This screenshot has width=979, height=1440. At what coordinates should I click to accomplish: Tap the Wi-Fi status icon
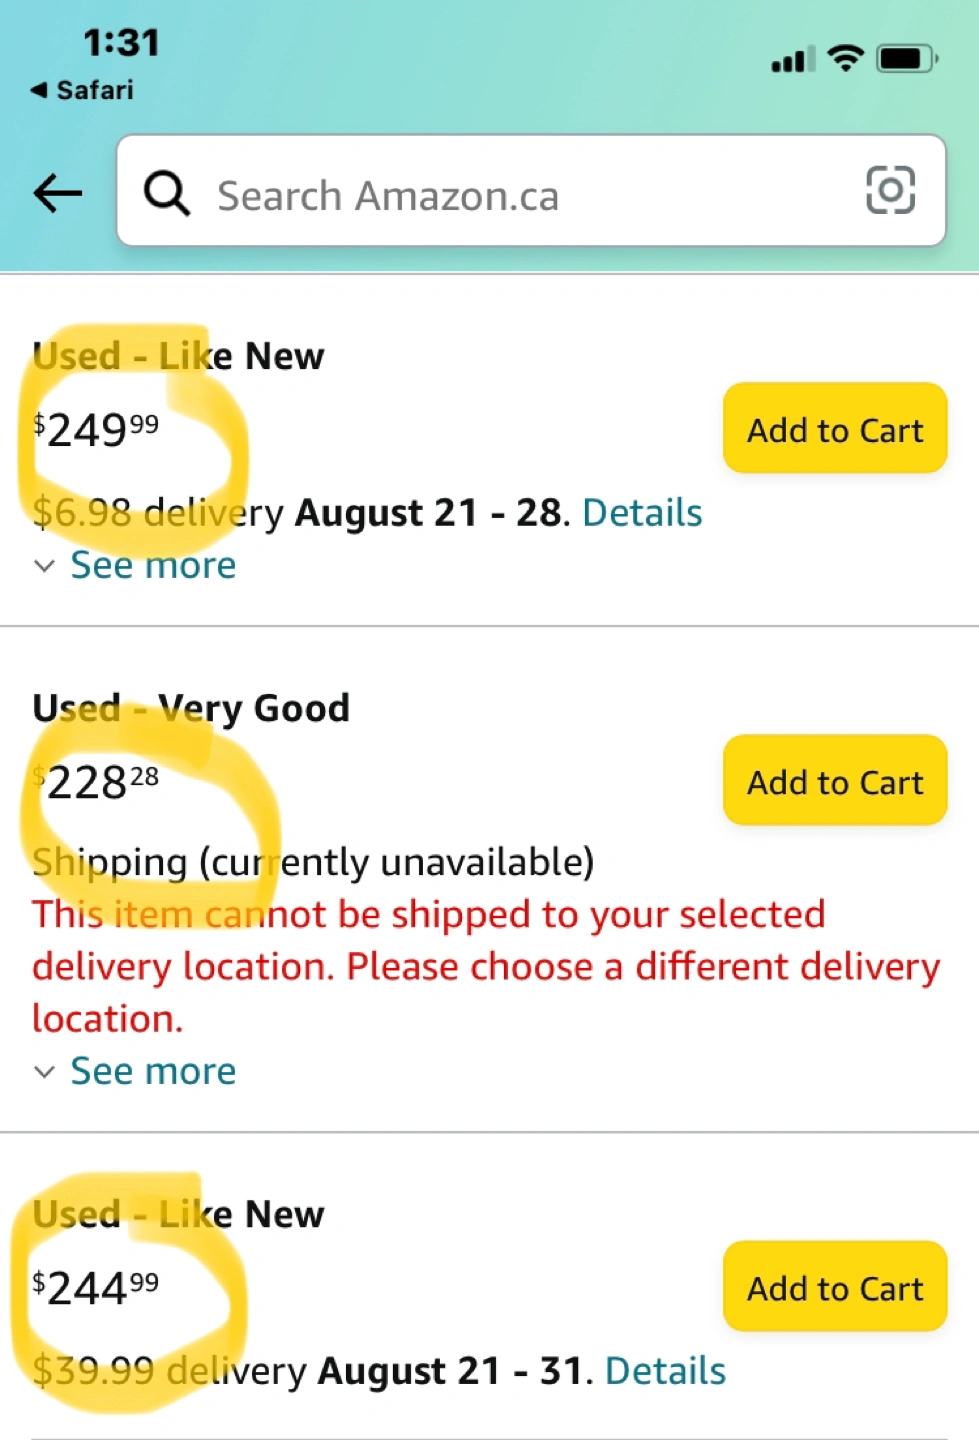[x=846, y=58]
